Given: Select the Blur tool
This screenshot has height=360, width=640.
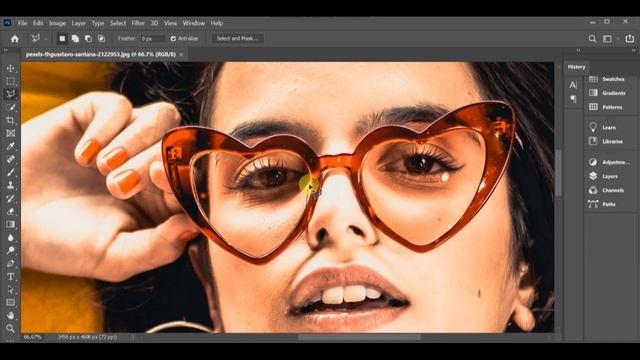Looking at the screenshot, I should point(11,238).
